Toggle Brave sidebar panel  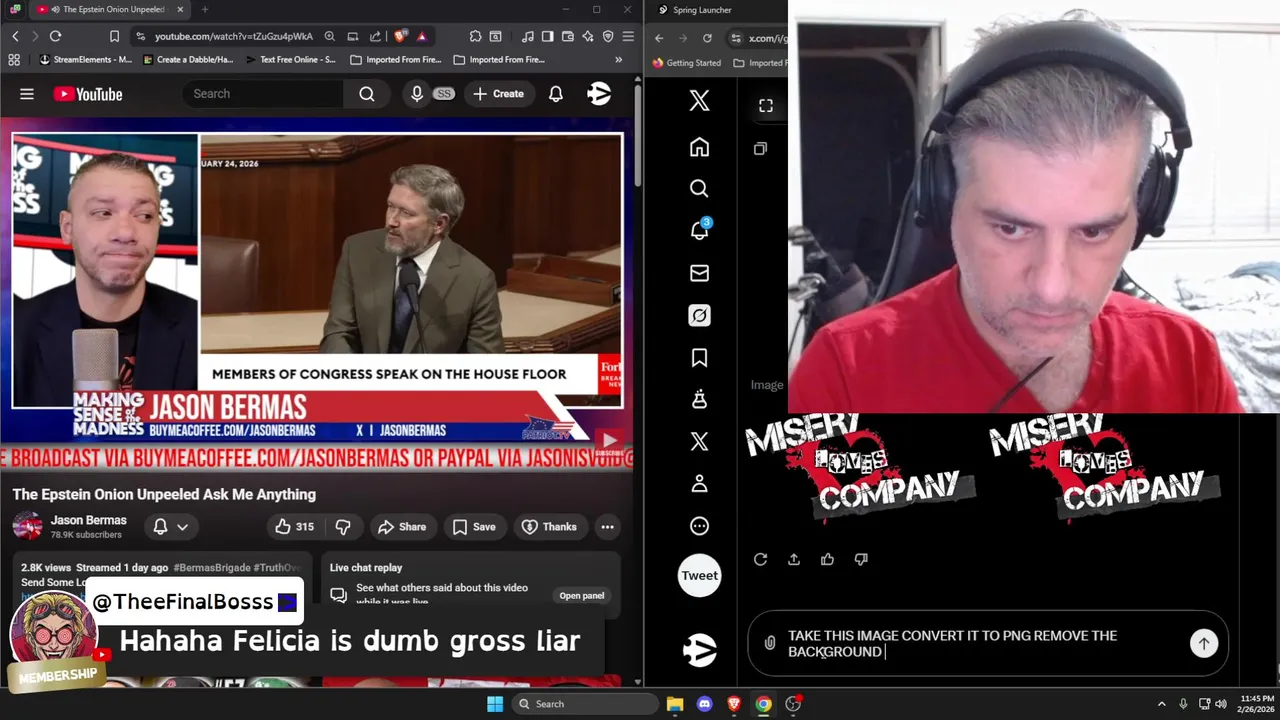548,37
